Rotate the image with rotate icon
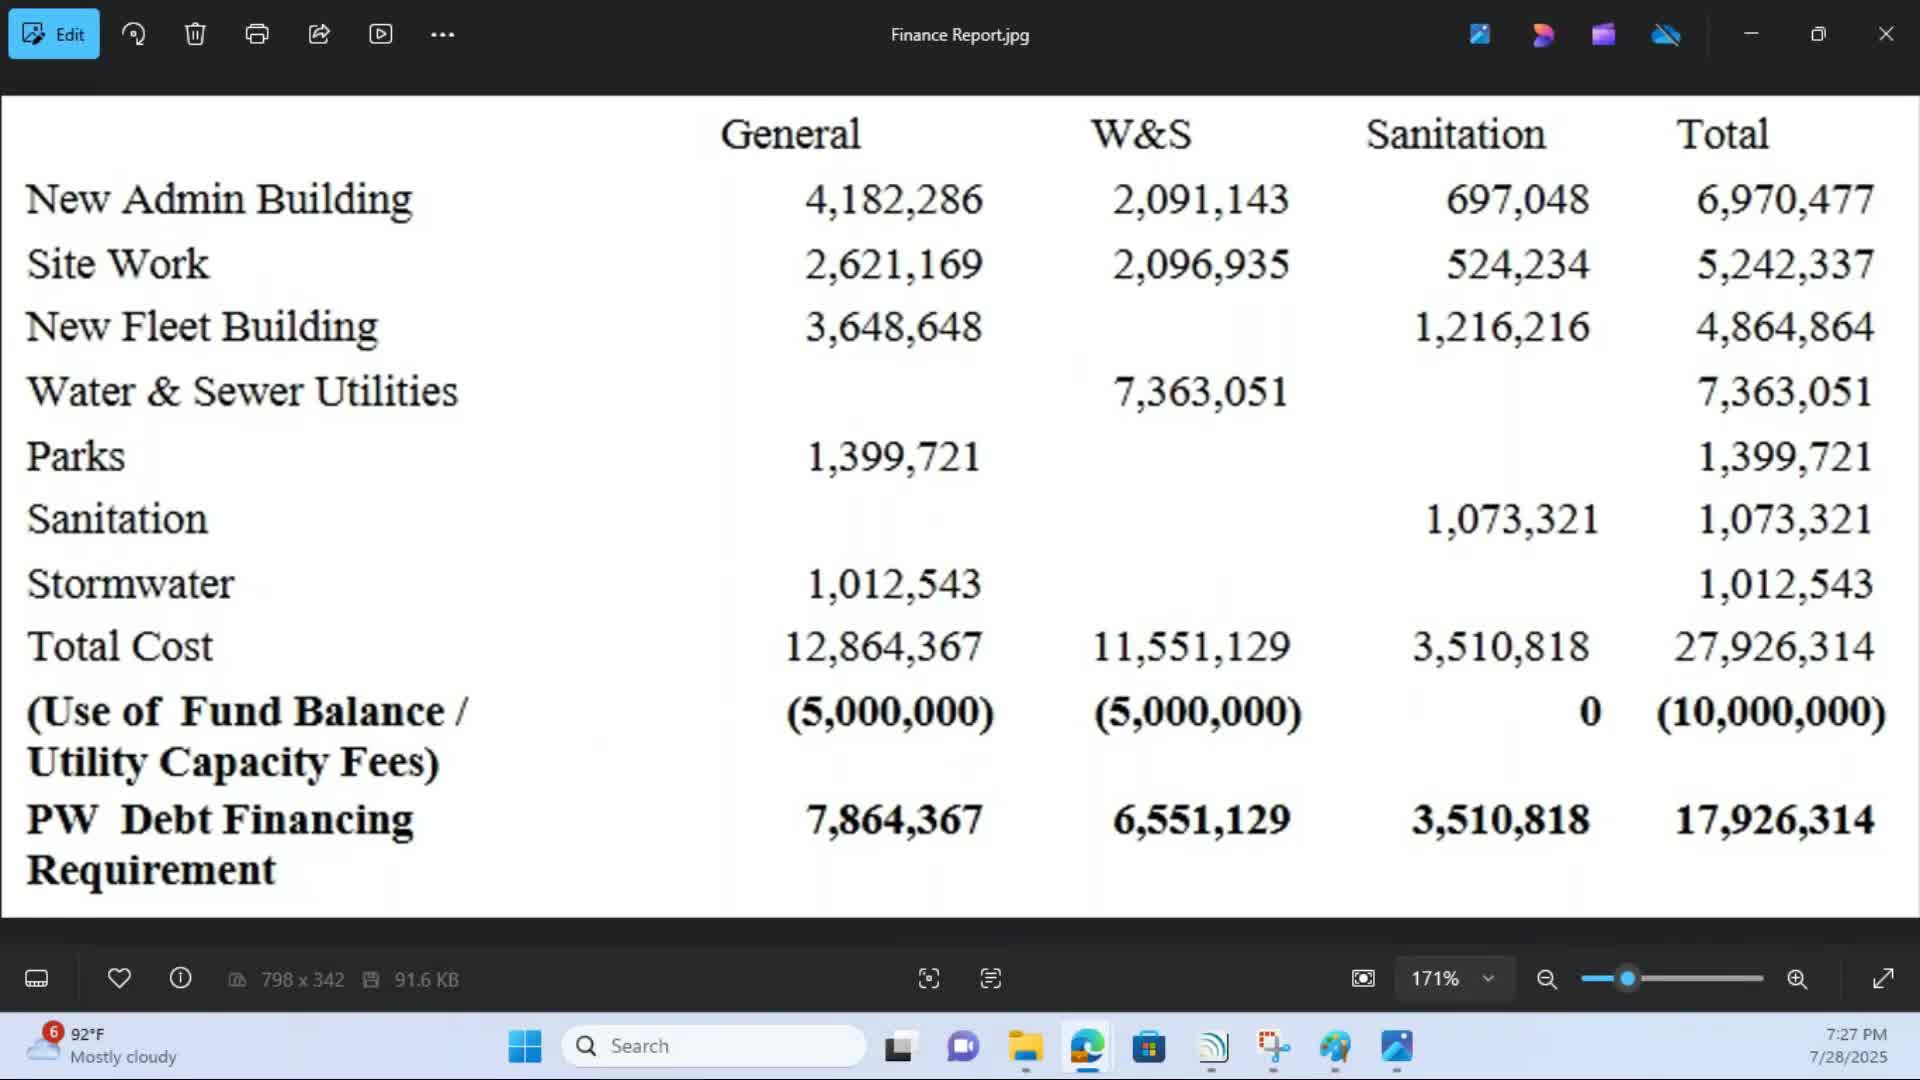The width and height of the screenshot is (1920, 1080). 133,34
